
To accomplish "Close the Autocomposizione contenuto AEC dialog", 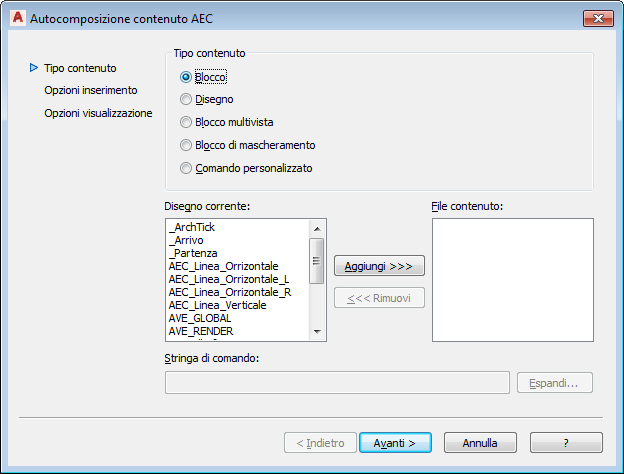I will [598, 18].
